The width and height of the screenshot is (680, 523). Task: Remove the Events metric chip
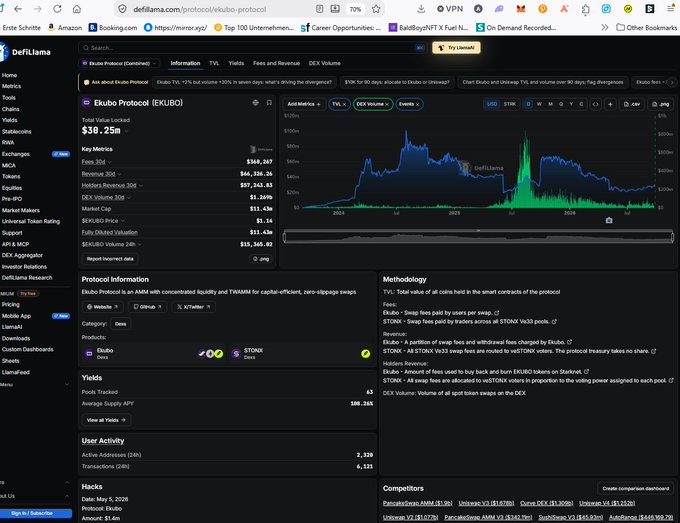[417, 105]
